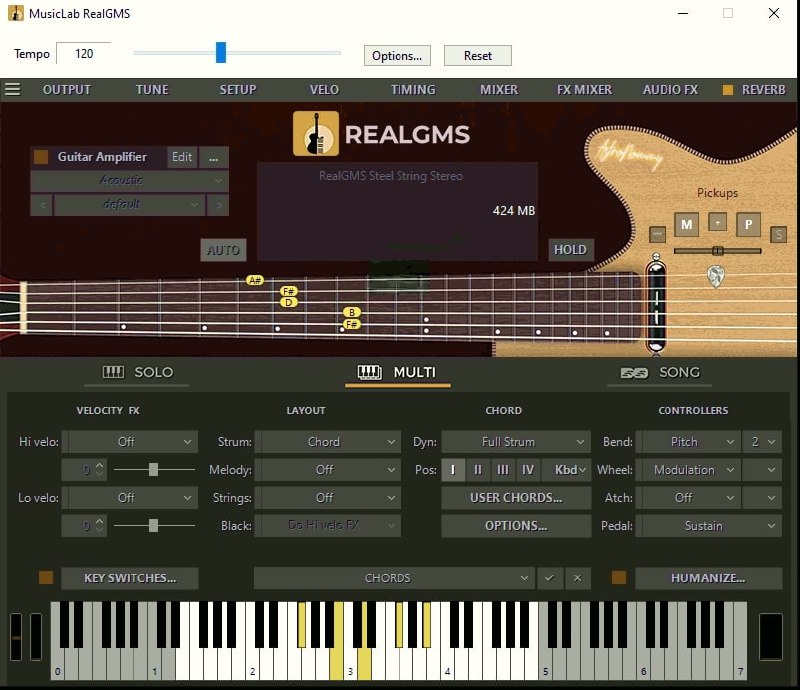This screenshot has height=690, width=800.
Task: Click the B note marker on fretboard
Action: [x=352, y=312]
